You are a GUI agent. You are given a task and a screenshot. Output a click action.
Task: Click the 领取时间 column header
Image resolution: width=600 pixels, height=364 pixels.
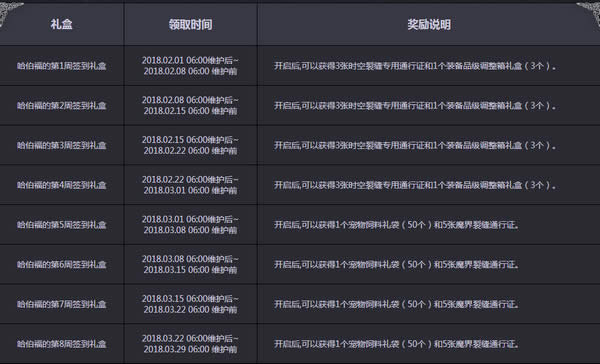point(191,24)
